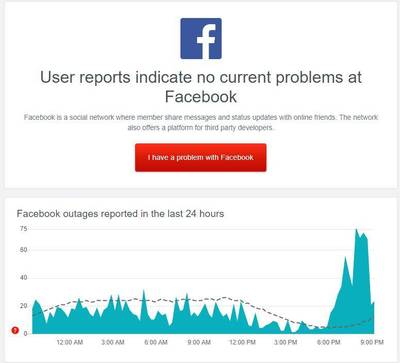Click the 9:00 AM time axis label
This screenshot has width=400, height=363.
(199, 342)
